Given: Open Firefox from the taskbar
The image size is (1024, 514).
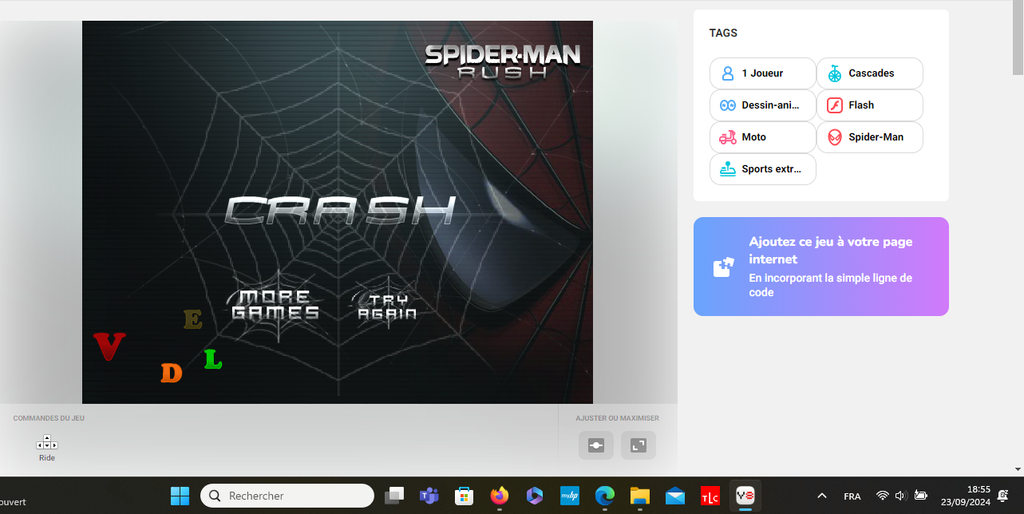Looking at the screenshot, I should pos(500,496).
